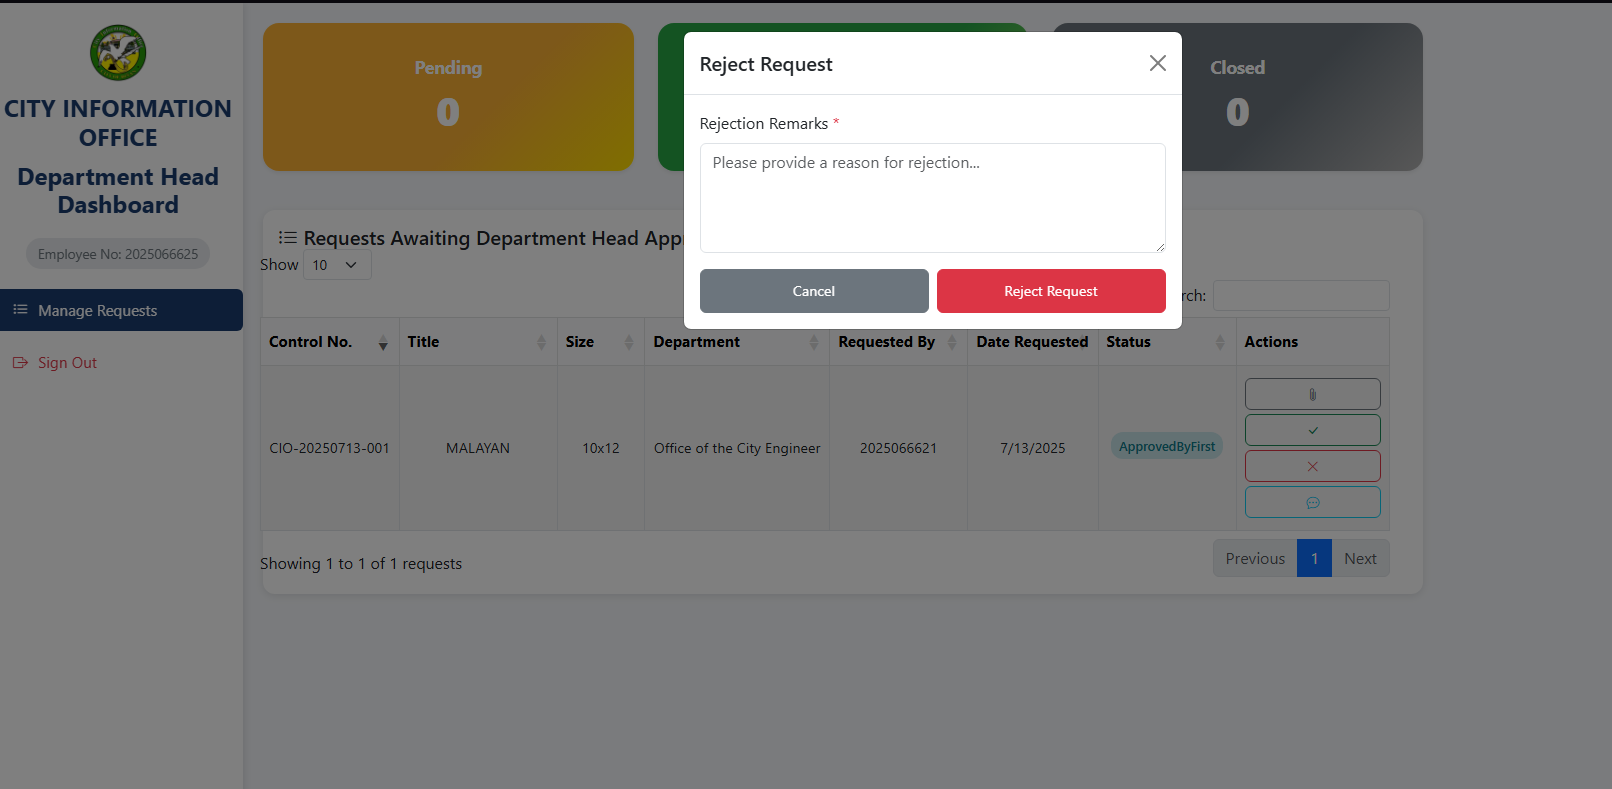The image size is (1612, 789).
Task: Click the Next pagination button
Action: tap(1360, 558)
